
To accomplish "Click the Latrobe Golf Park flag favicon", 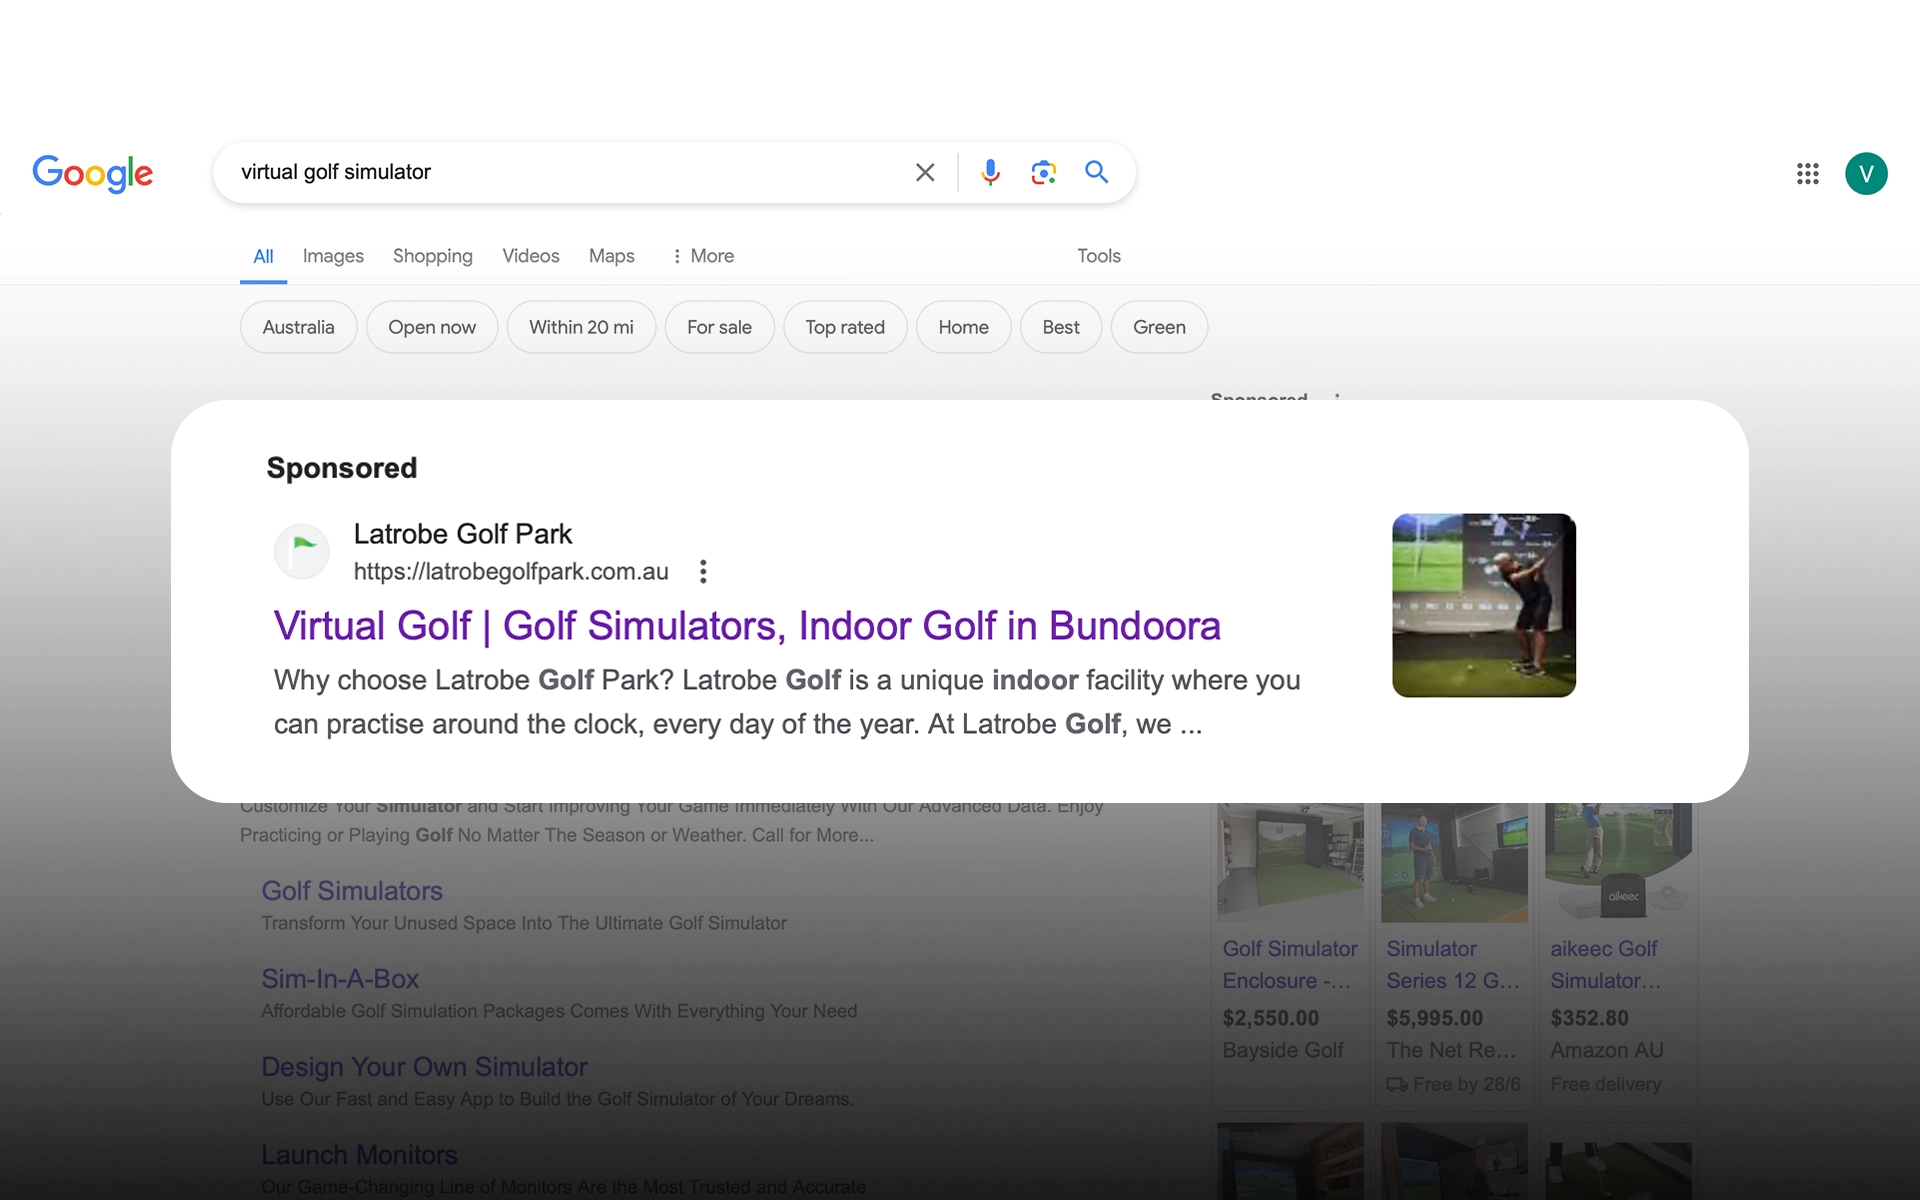I will pos(302,551).
